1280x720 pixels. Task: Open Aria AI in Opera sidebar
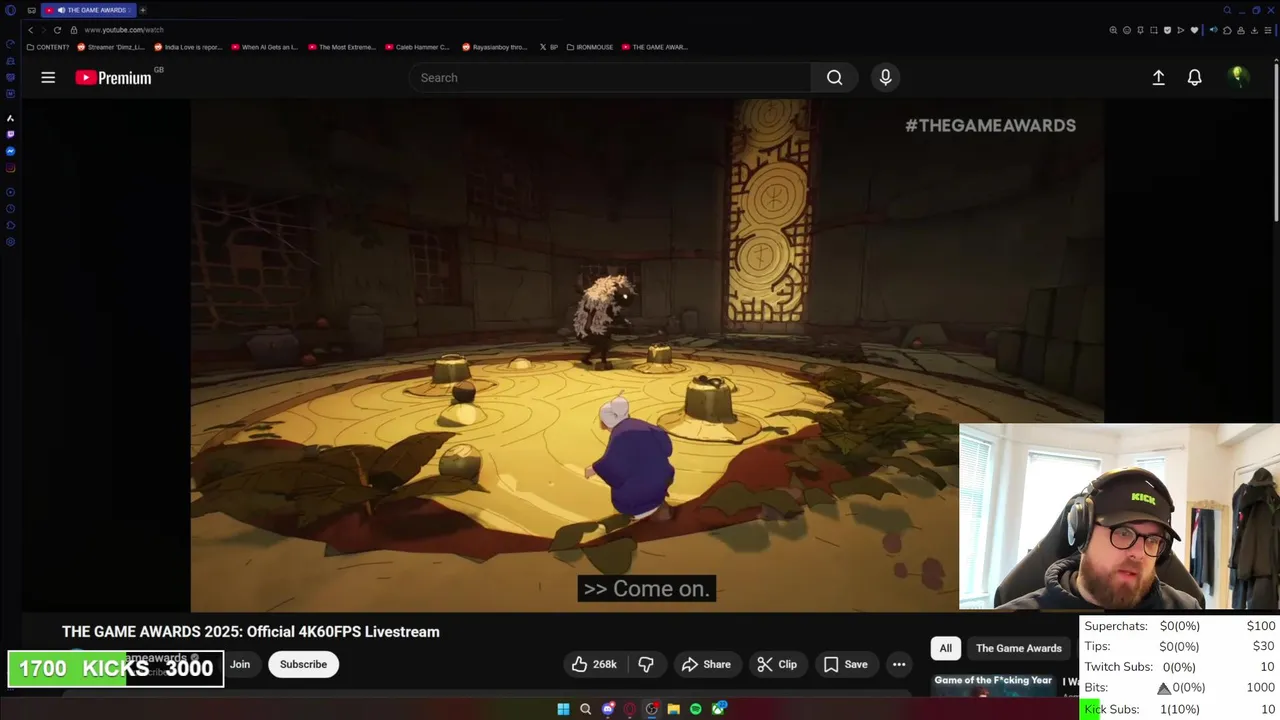point(10,118)
